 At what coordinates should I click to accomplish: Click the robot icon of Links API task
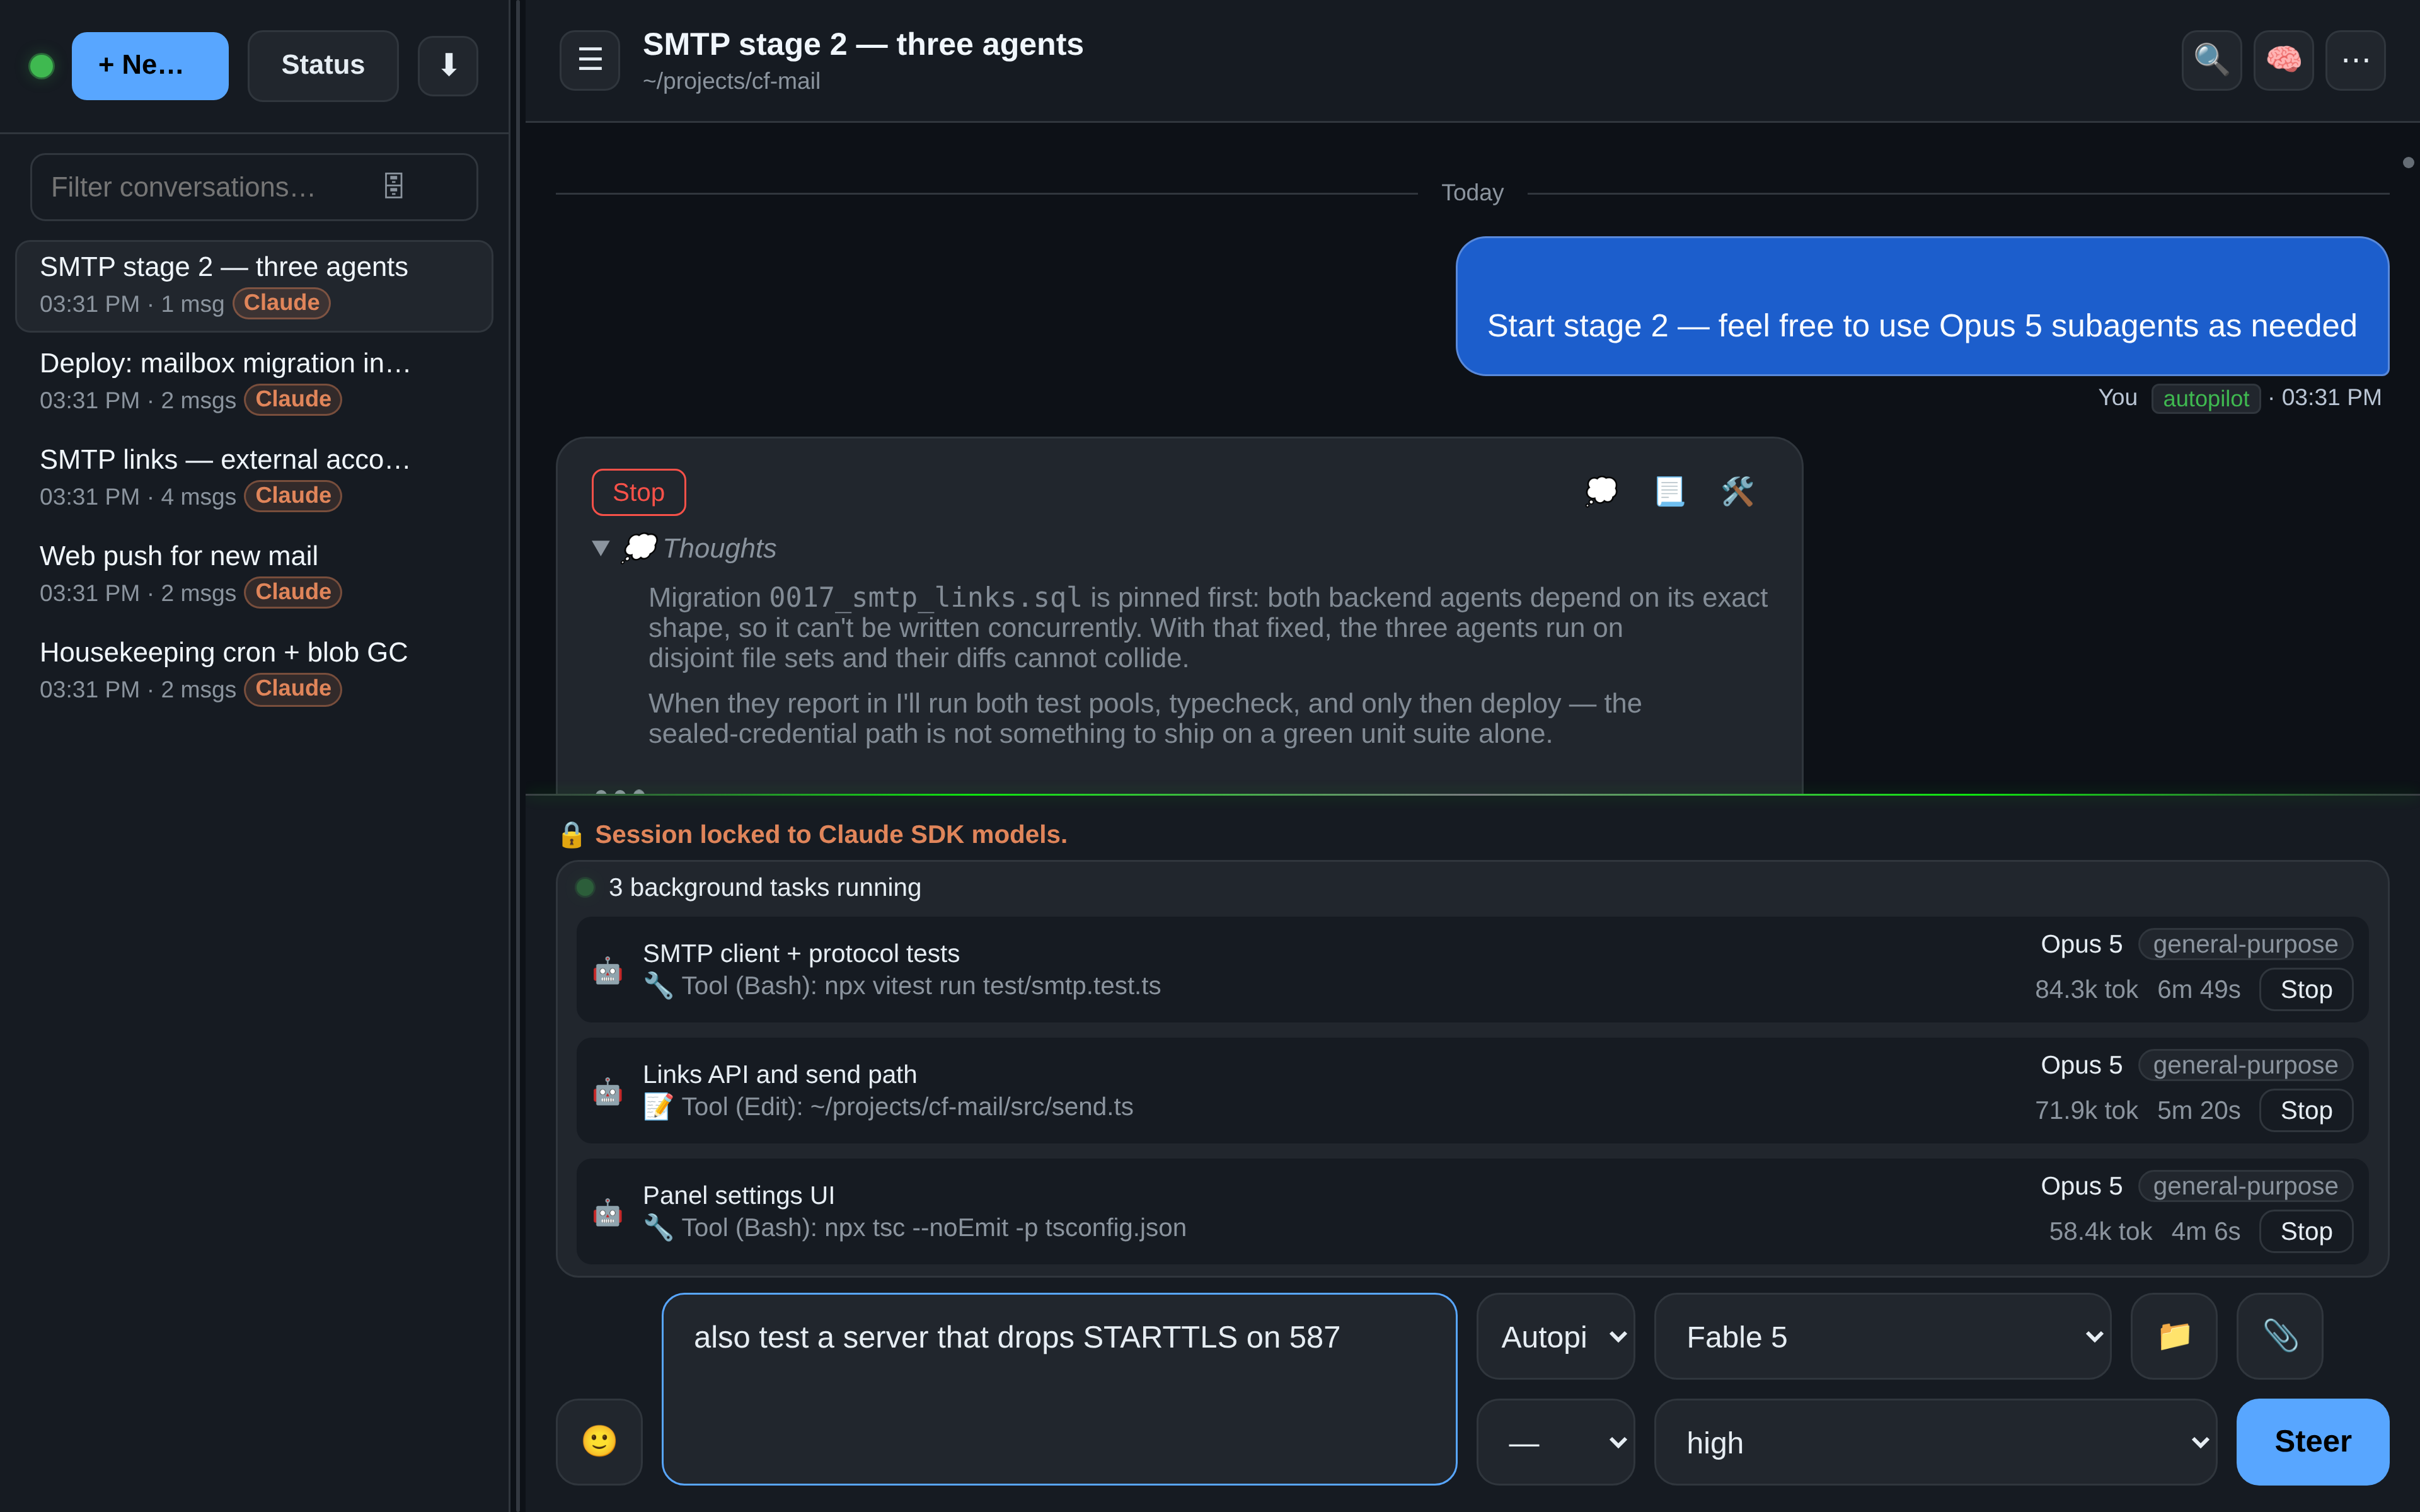tap(608, 1091)
